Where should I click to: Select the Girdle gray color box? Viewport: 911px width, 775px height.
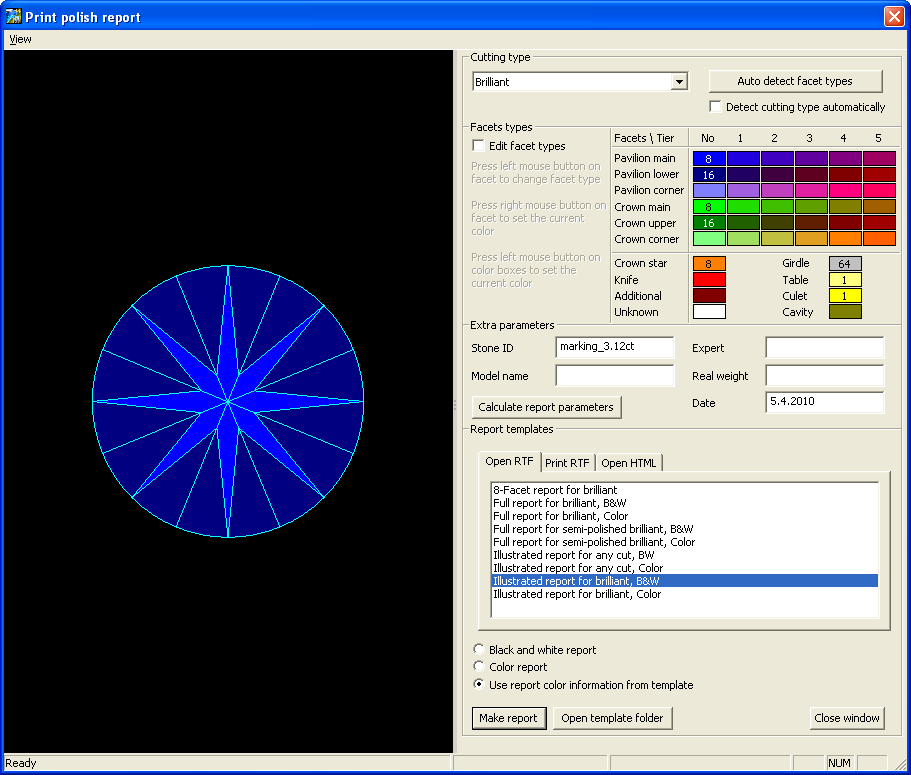click(x=844, y=264)
